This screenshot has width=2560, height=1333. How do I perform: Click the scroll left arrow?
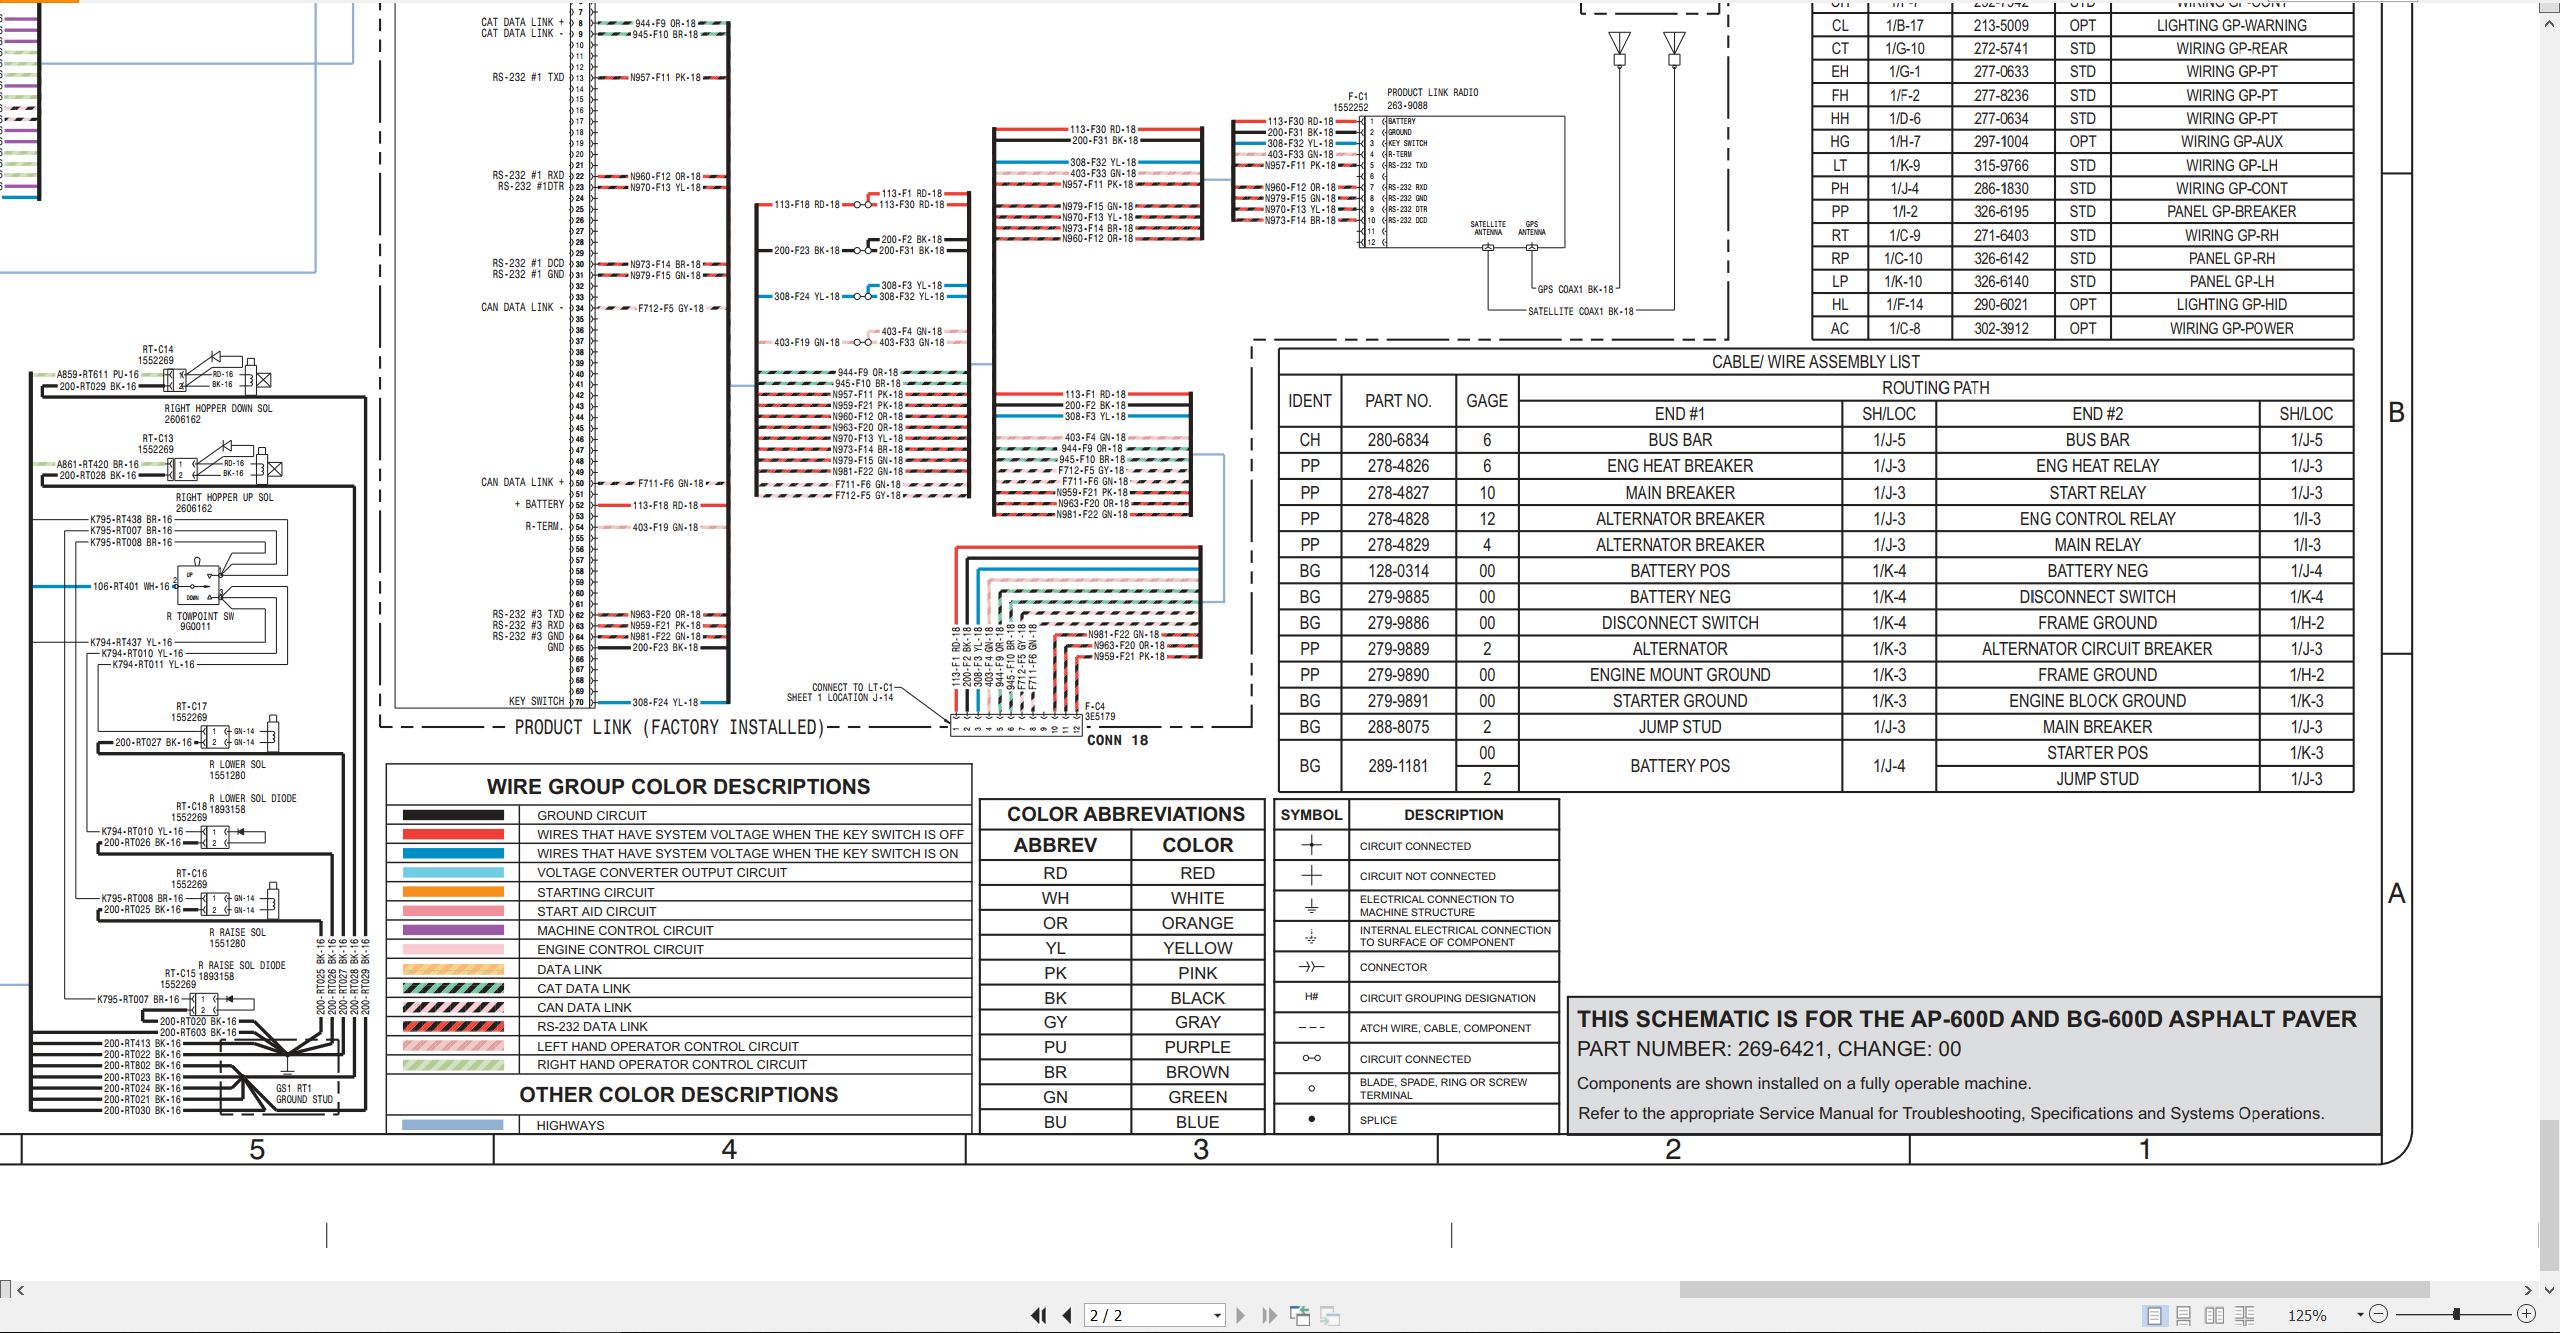[x=20, y=1290]
